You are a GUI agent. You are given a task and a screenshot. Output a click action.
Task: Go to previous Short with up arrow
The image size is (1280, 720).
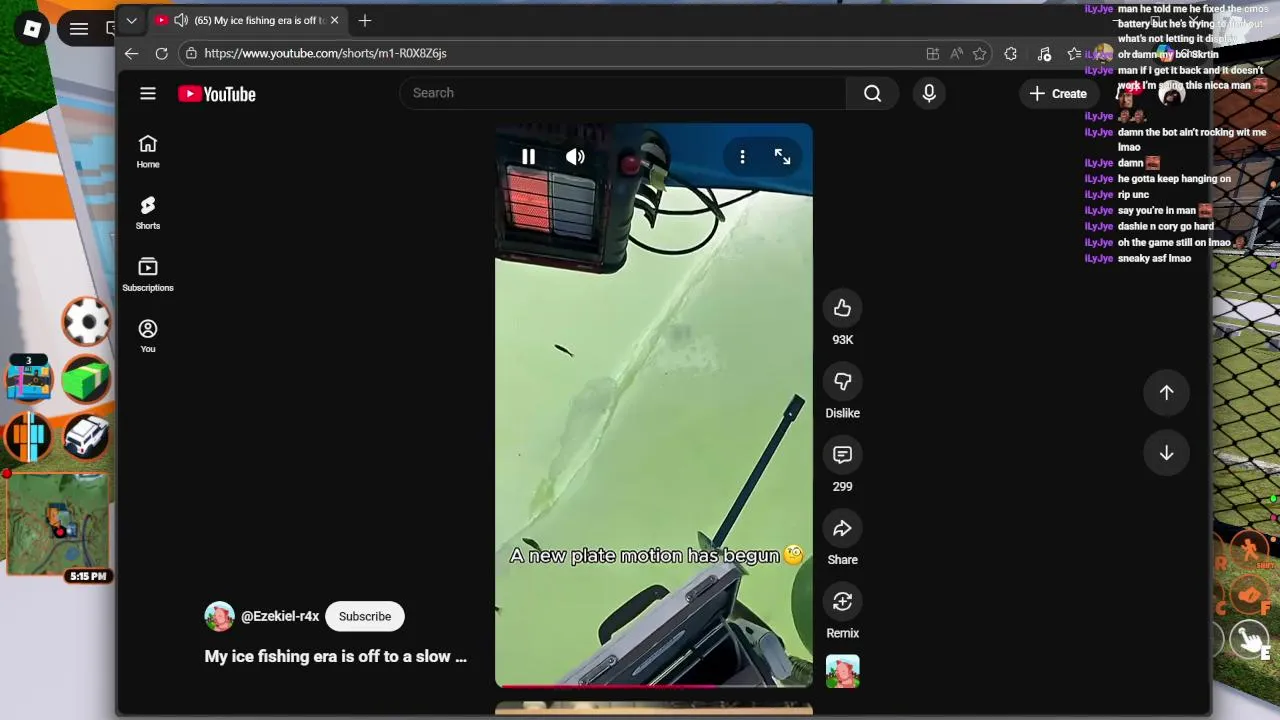point(1166,392)
